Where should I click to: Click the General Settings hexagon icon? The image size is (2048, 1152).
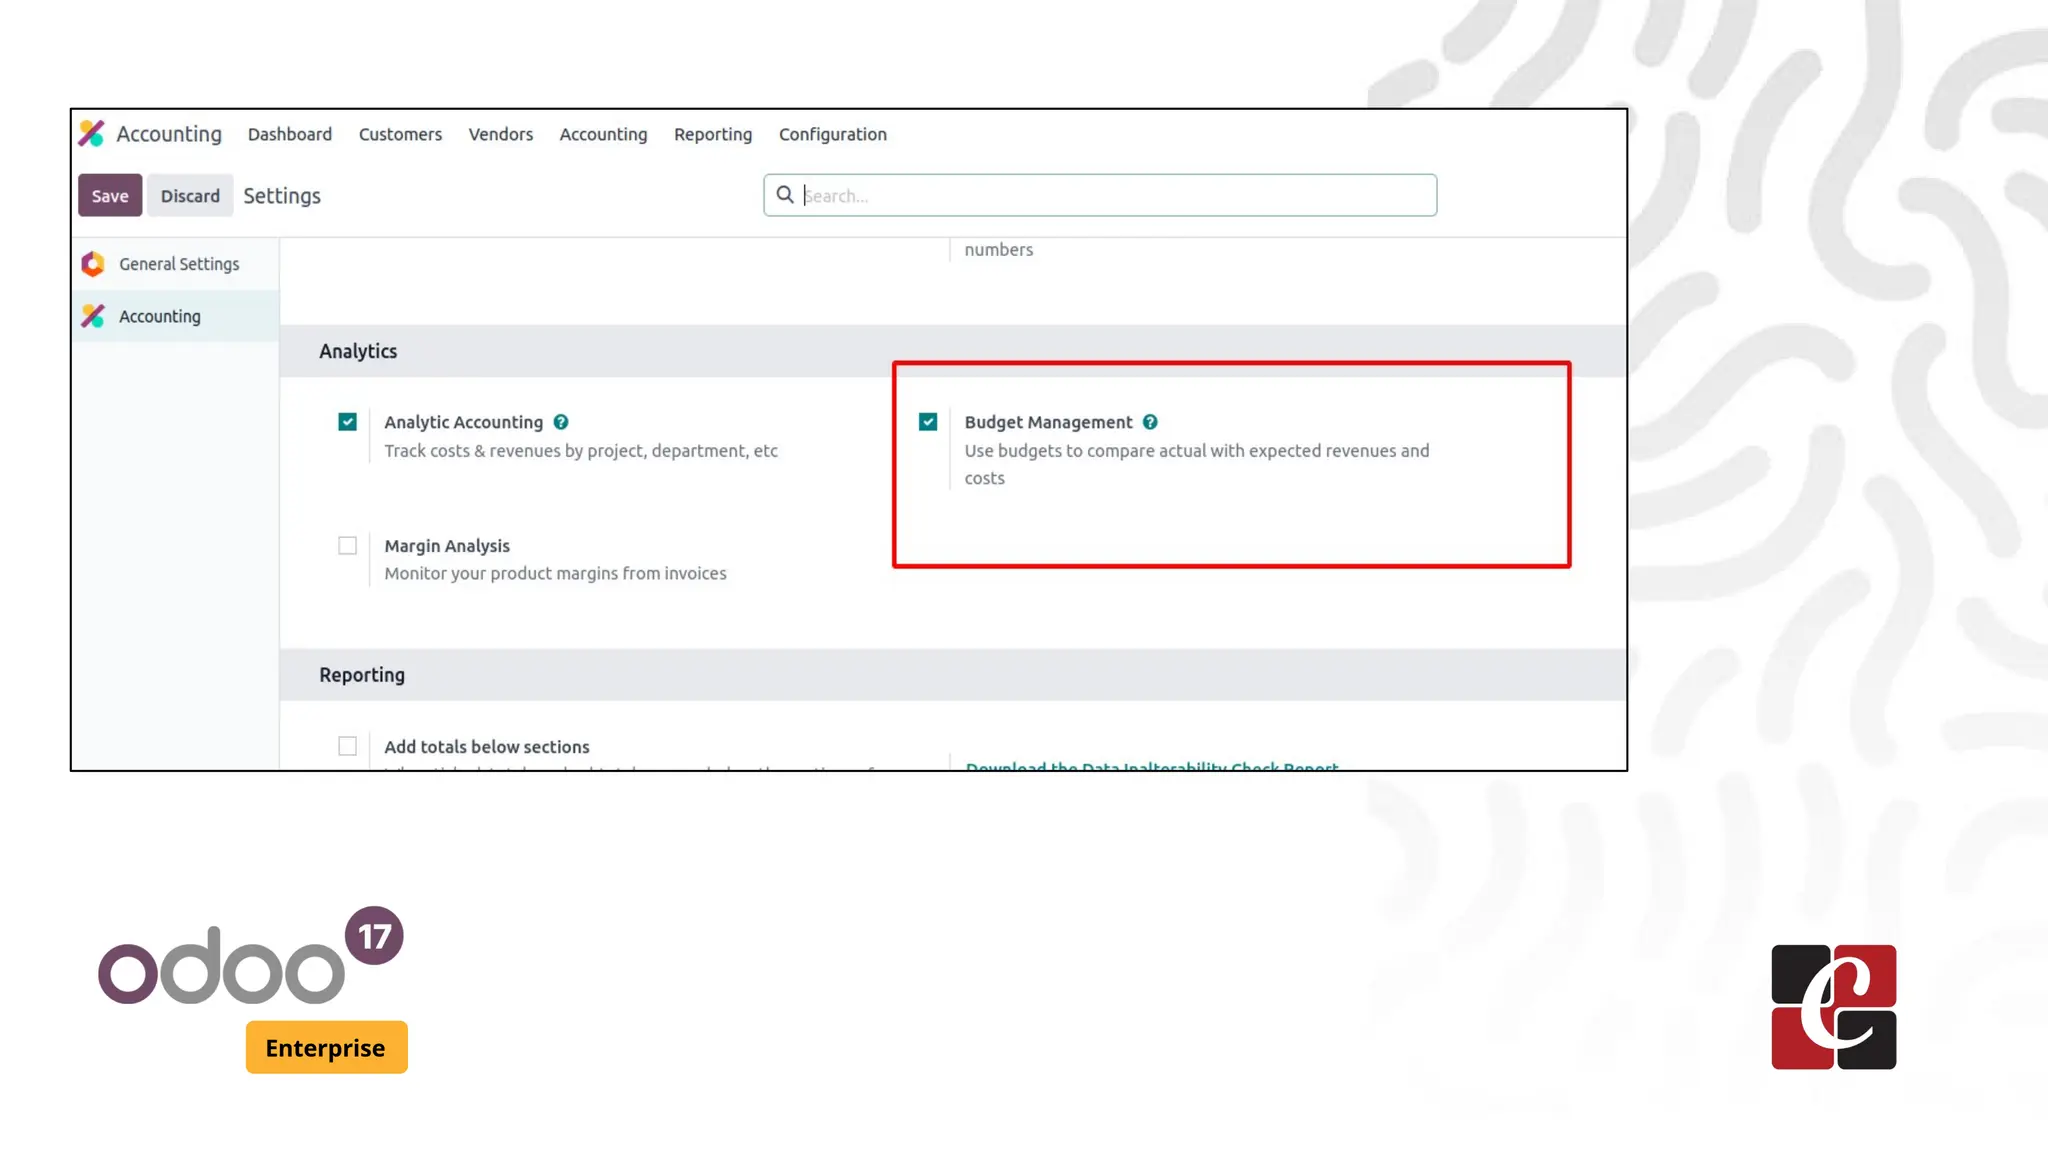click(93, 264)
